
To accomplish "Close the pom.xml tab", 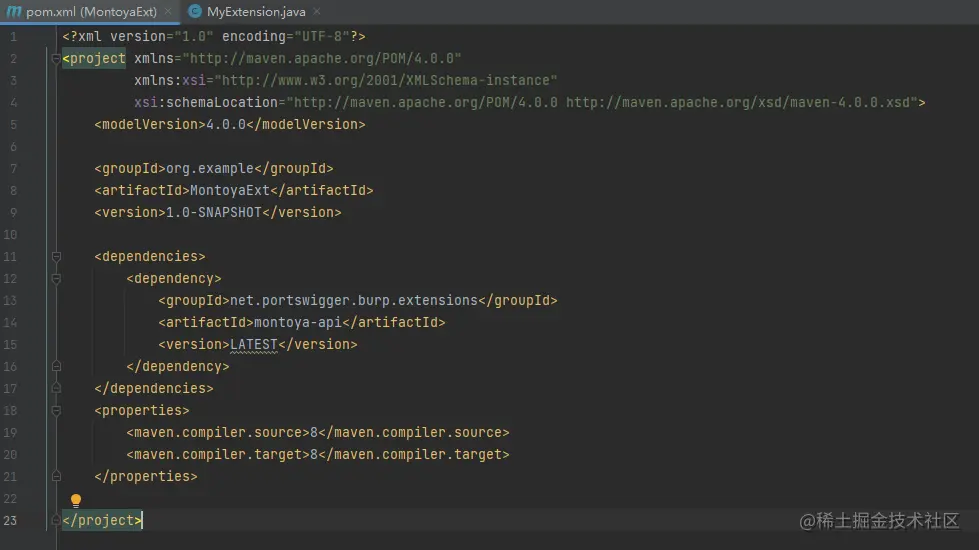I will [x=168, y=11].
